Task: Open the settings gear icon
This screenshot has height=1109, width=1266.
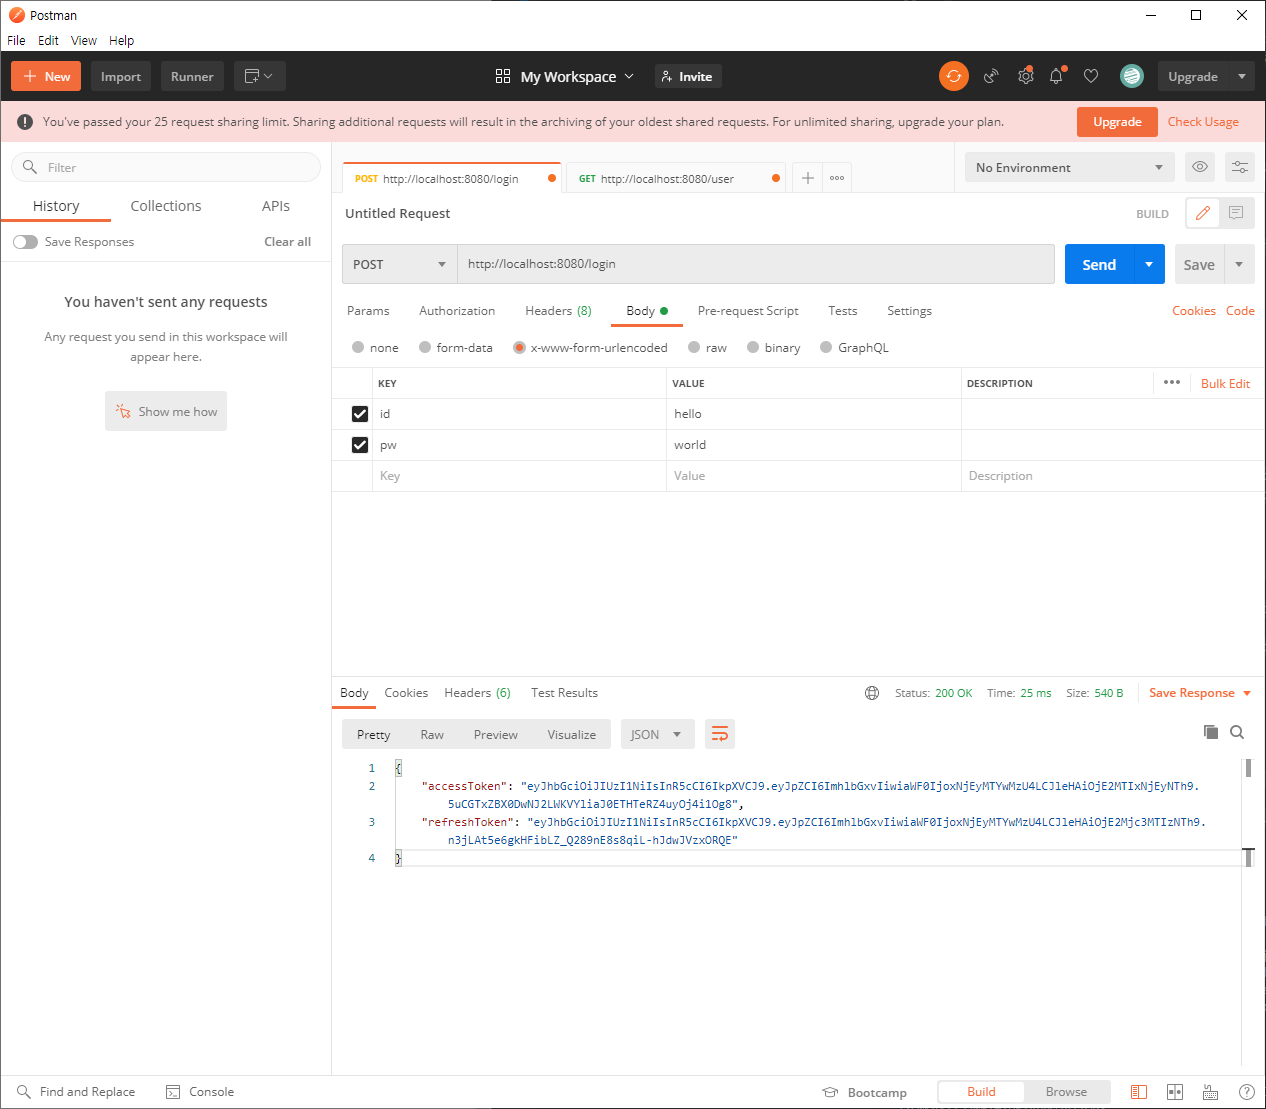Action: tap(1025, 76)
